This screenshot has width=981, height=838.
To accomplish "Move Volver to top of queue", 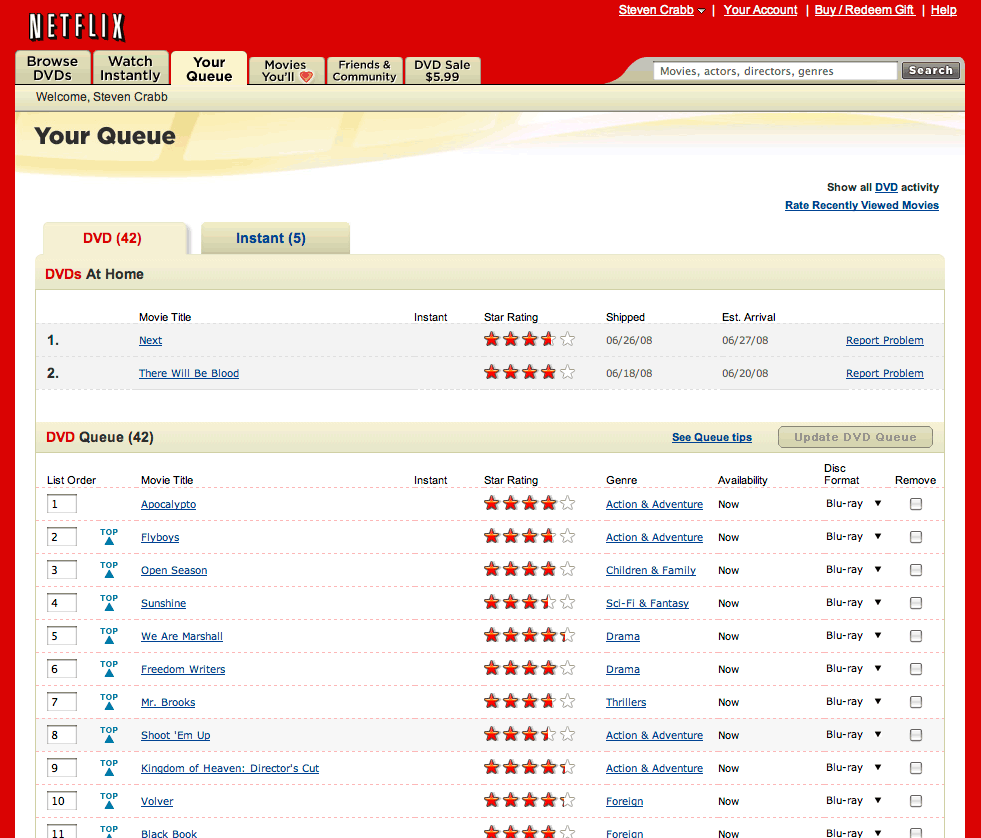I will pos(109,800).
